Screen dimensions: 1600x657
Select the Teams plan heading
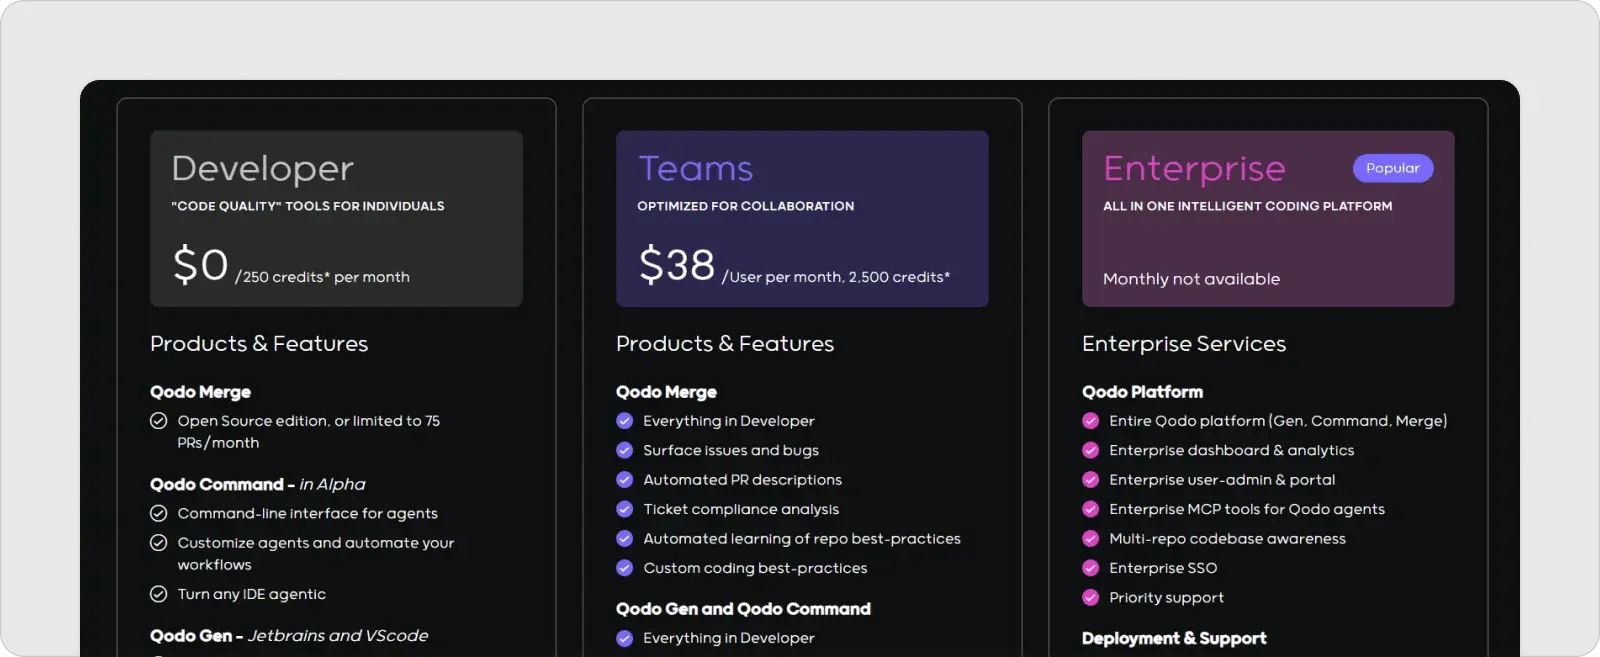[696, 168]
